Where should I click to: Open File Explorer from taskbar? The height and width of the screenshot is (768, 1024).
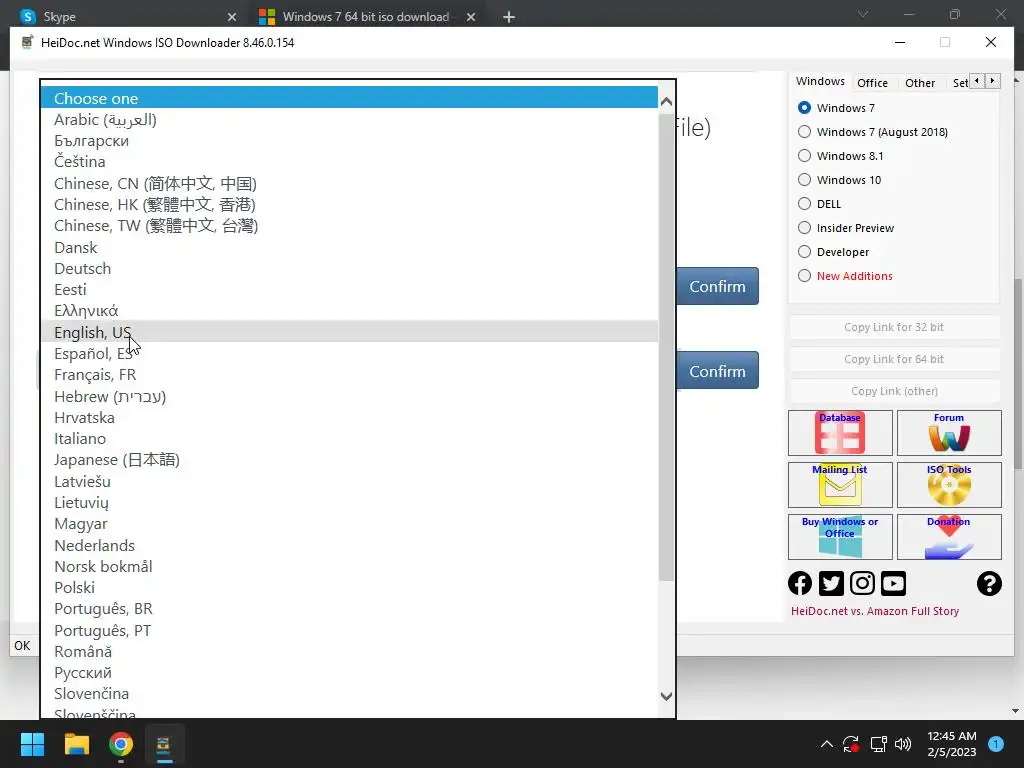(x=76, y=744)
